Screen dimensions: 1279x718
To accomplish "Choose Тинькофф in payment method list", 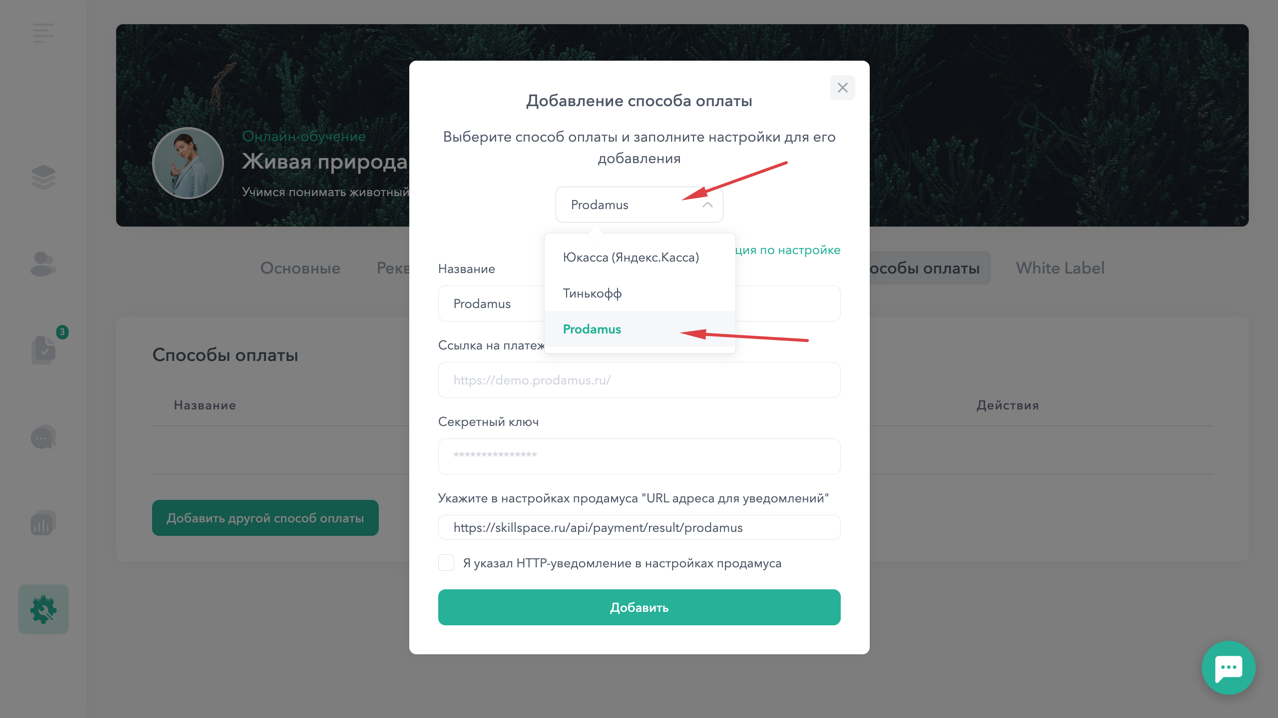I will coord(592,293).
